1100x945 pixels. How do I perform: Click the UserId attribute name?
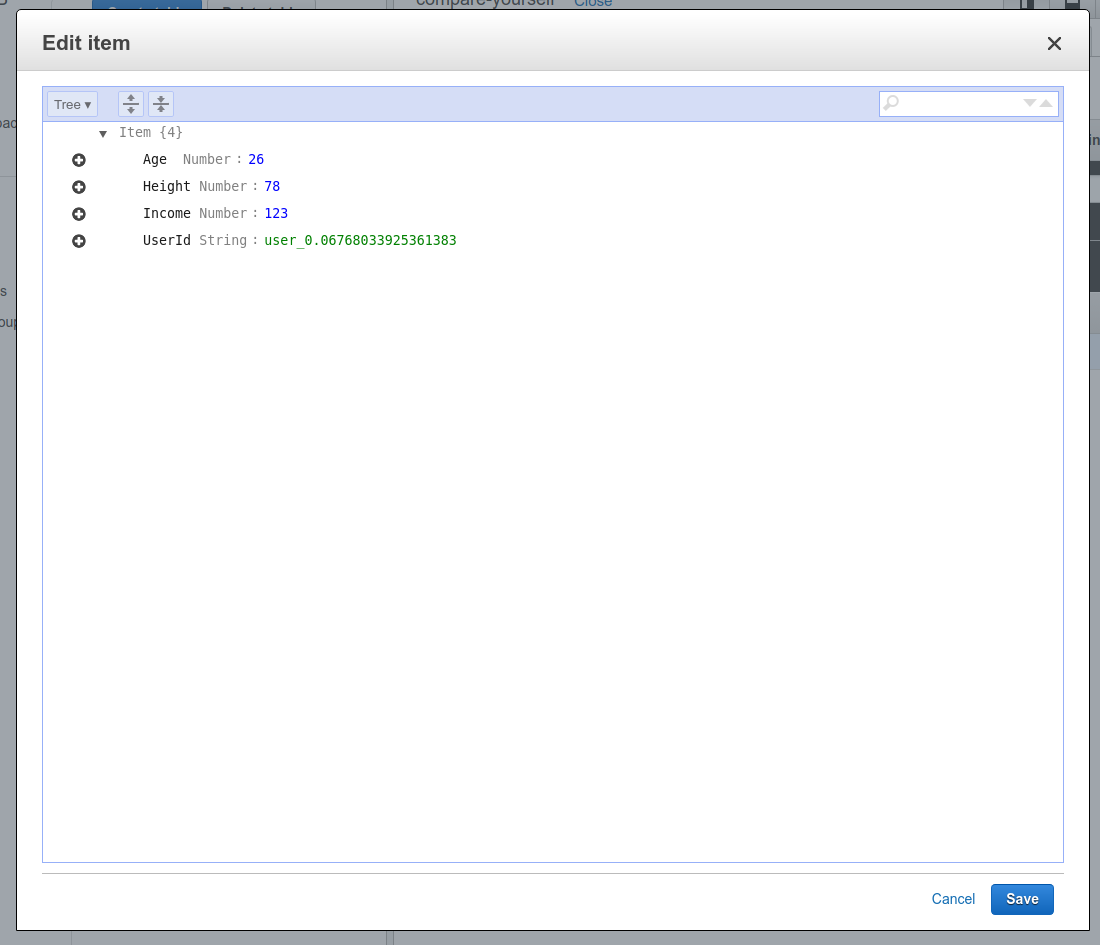click(x=166, y=240)
